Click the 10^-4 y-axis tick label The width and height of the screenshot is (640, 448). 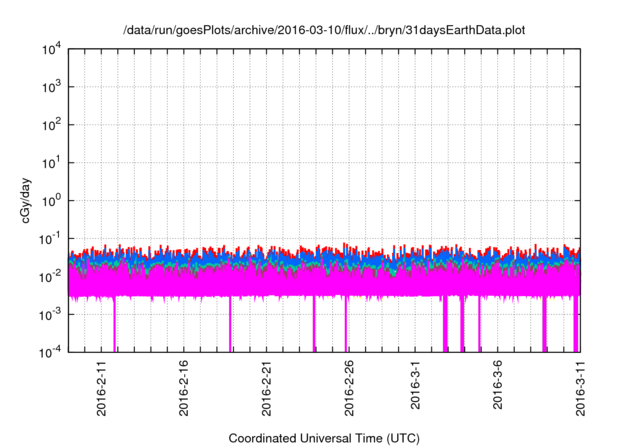51,352
